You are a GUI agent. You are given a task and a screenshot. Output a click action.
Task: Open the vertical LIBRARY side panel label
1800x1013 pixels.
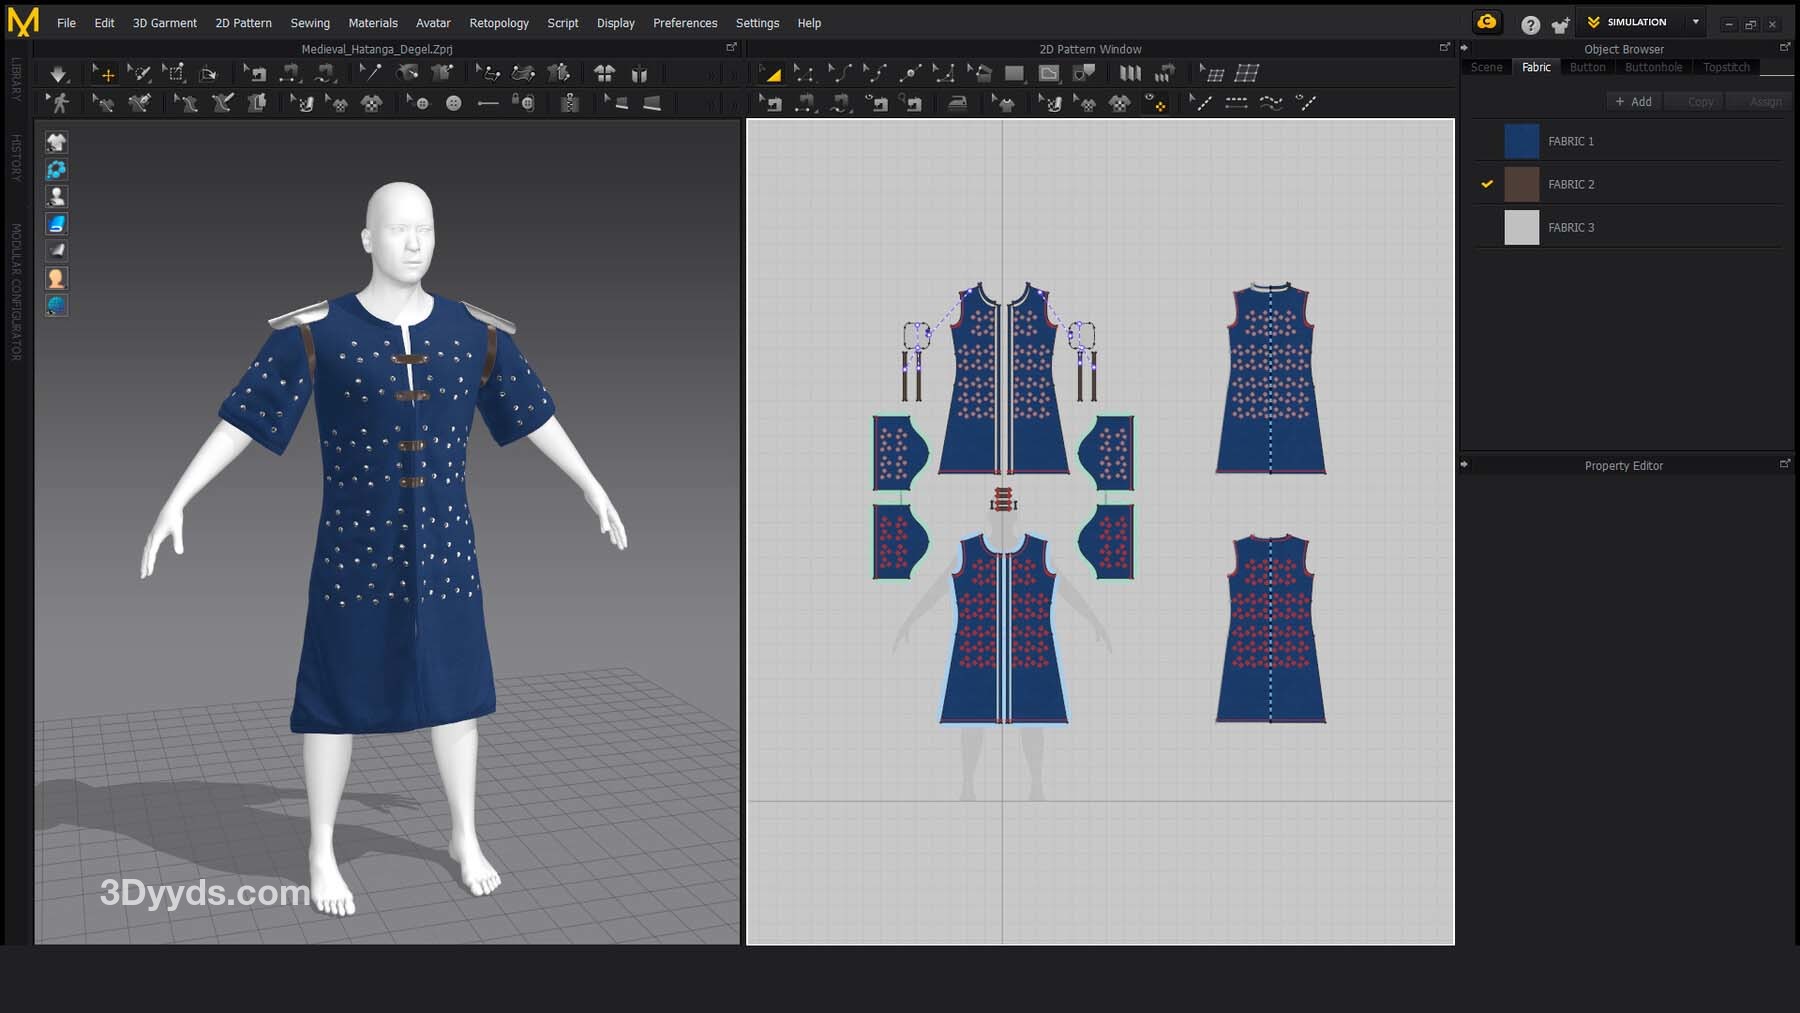click(x=16, y=78)
